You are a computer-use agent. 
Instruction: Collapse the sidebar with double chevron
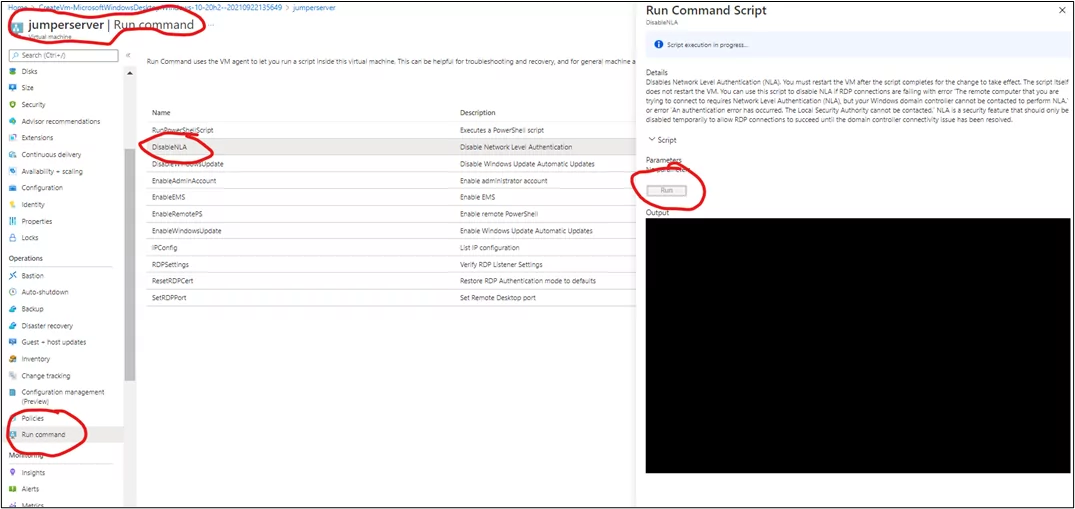tap(128, 55)
